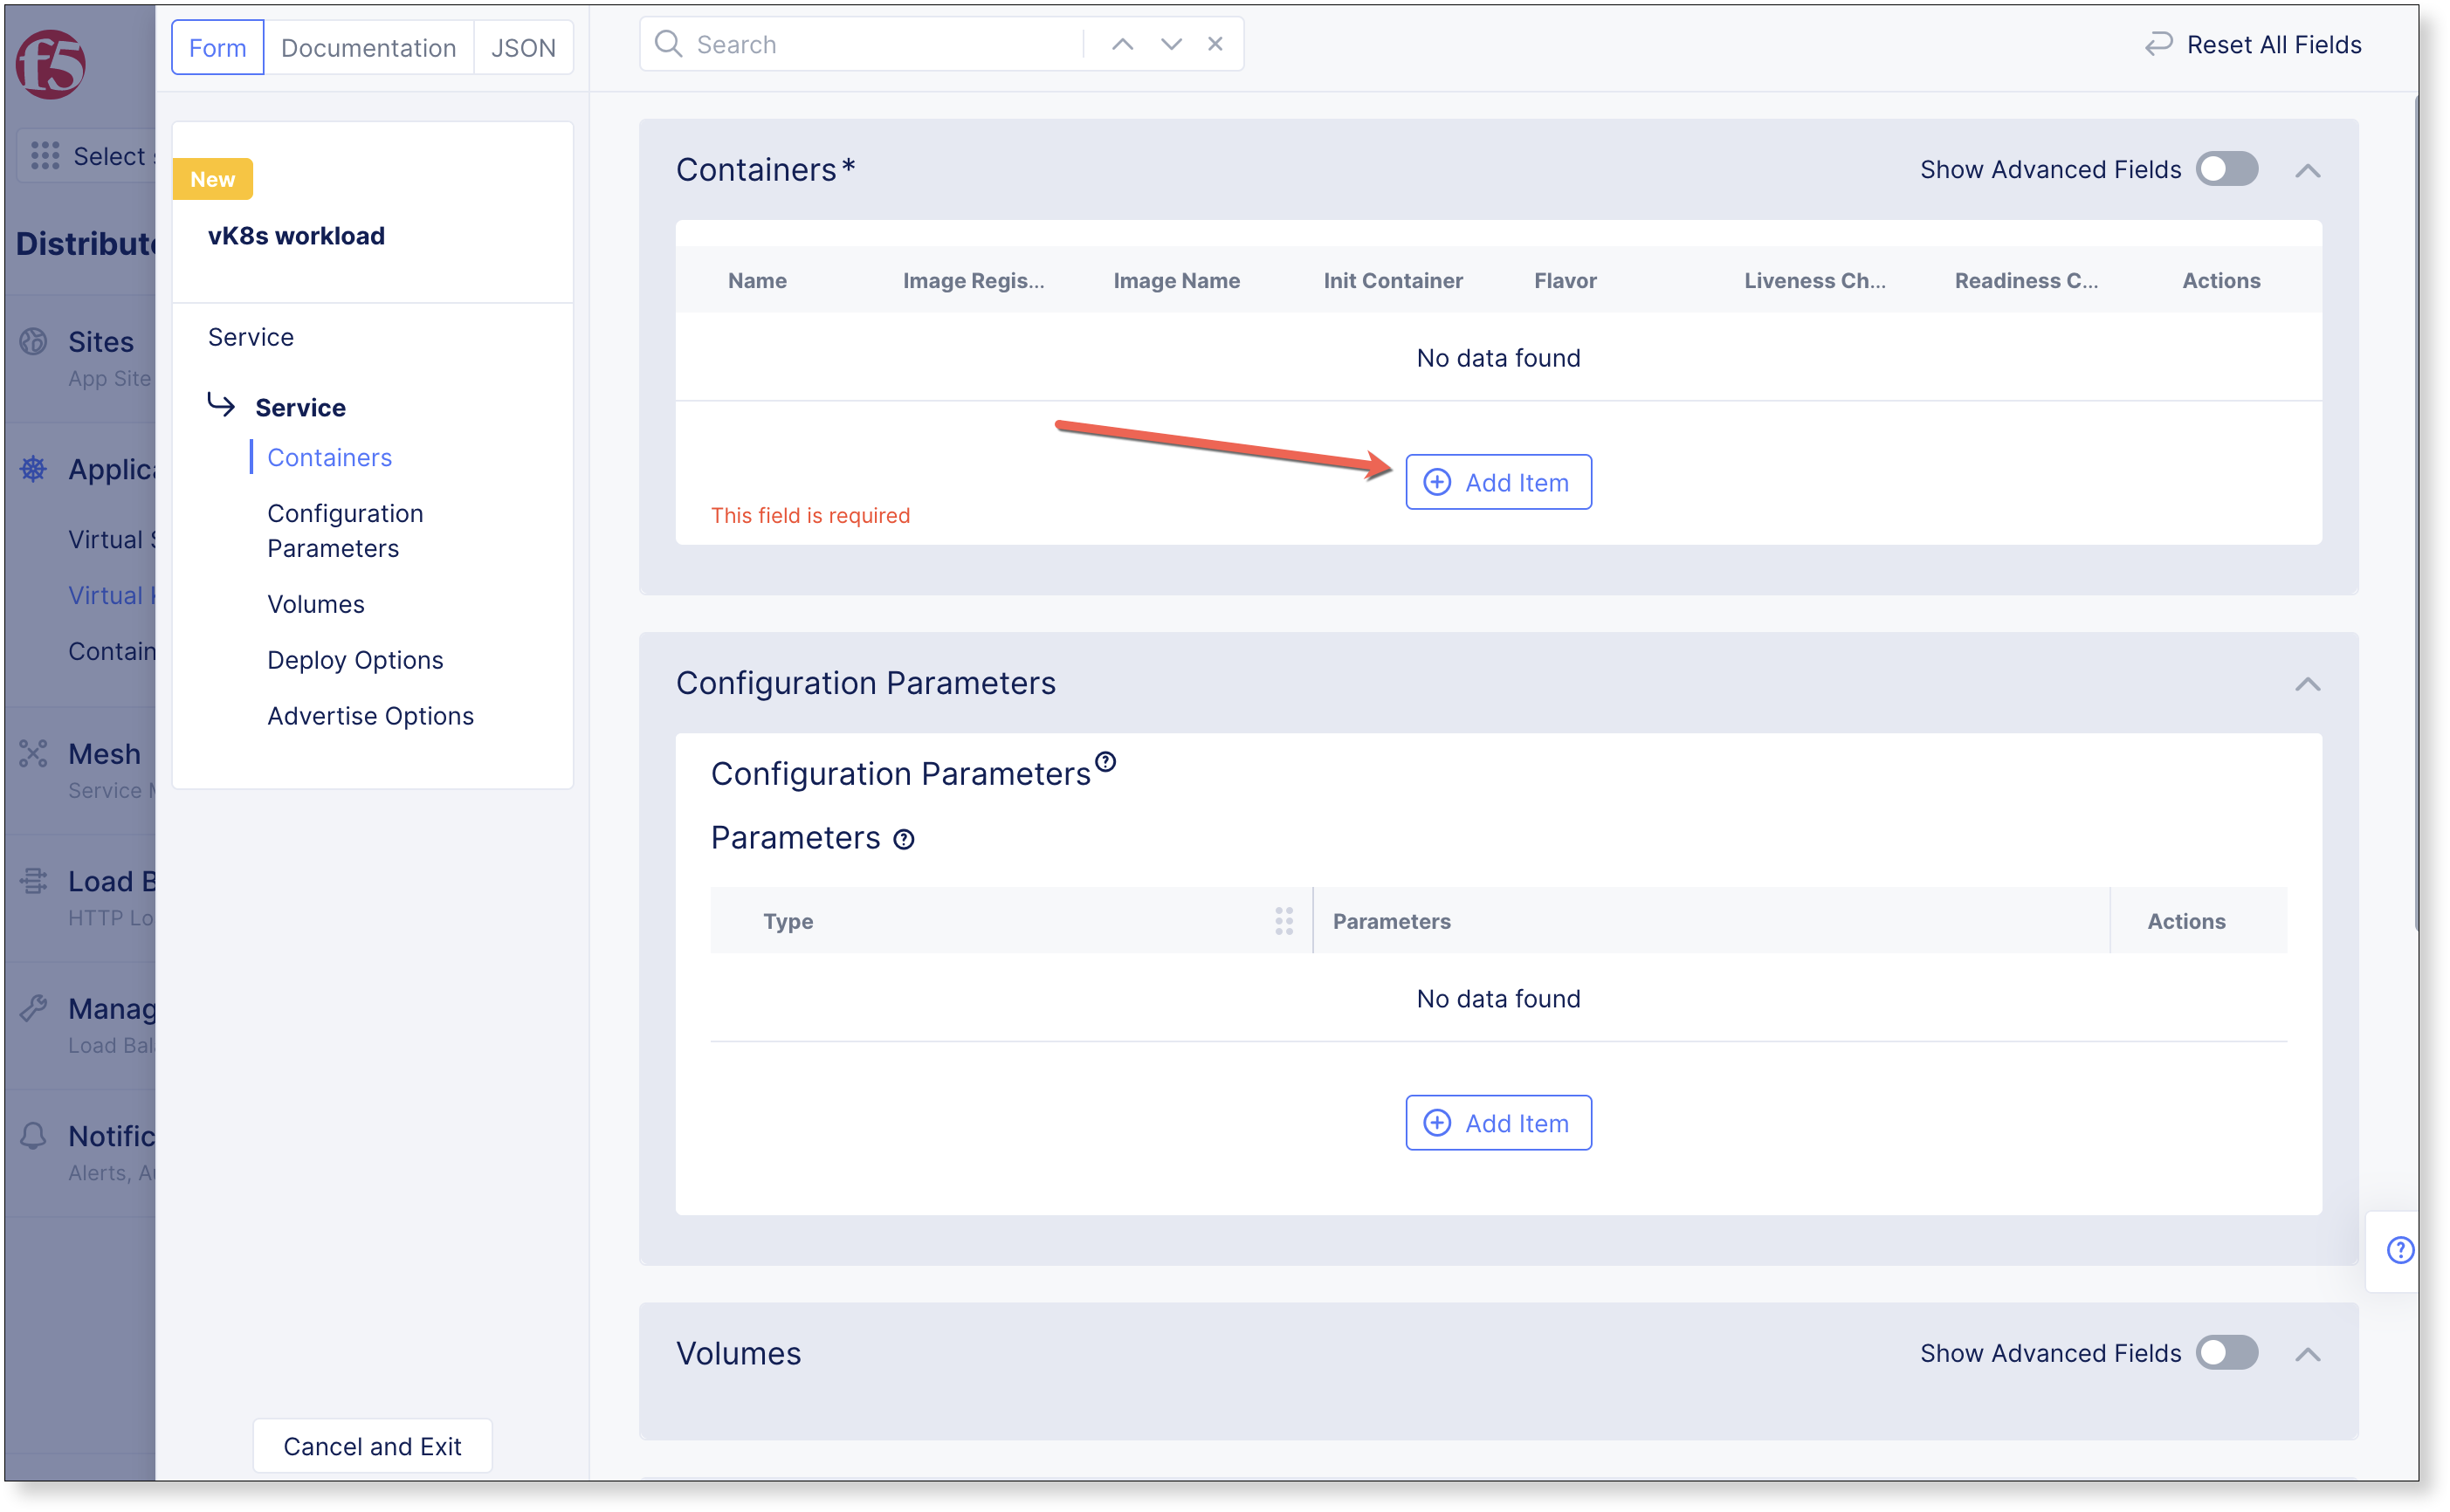Click the Mesh network icon
The image size is (2450, 1512).
click(33, 754)
